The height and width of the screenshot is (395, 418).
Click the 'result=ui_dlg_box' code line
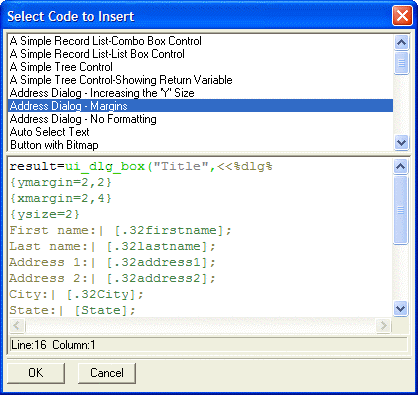[141, 166]
